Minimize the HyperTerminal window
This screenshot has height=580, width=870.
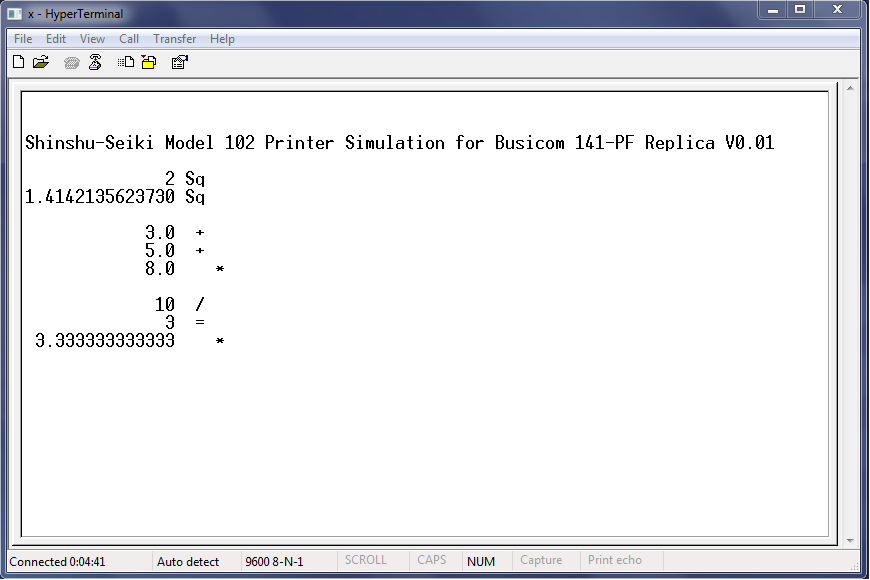pos(773,10)
